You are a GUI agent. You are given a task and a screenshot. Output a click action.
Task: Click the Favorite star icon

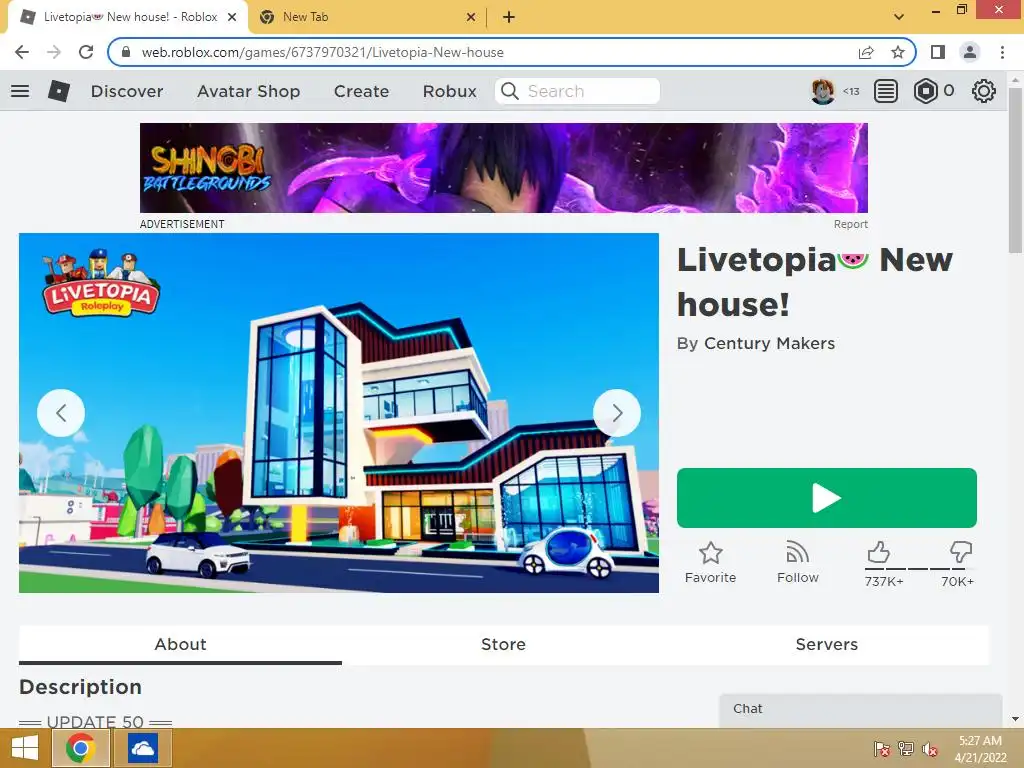coord(711,553)
